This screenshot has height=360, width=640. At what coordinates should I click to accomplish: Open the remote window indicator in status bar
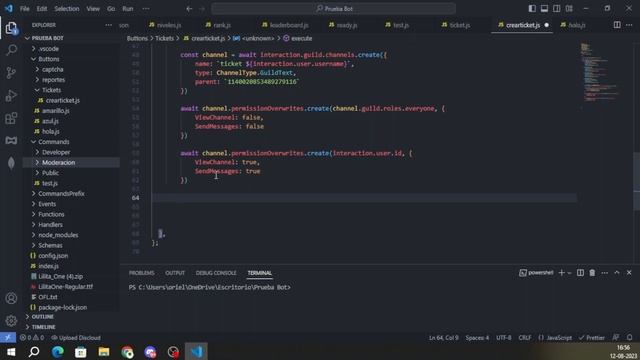click(x=8, y=338)
